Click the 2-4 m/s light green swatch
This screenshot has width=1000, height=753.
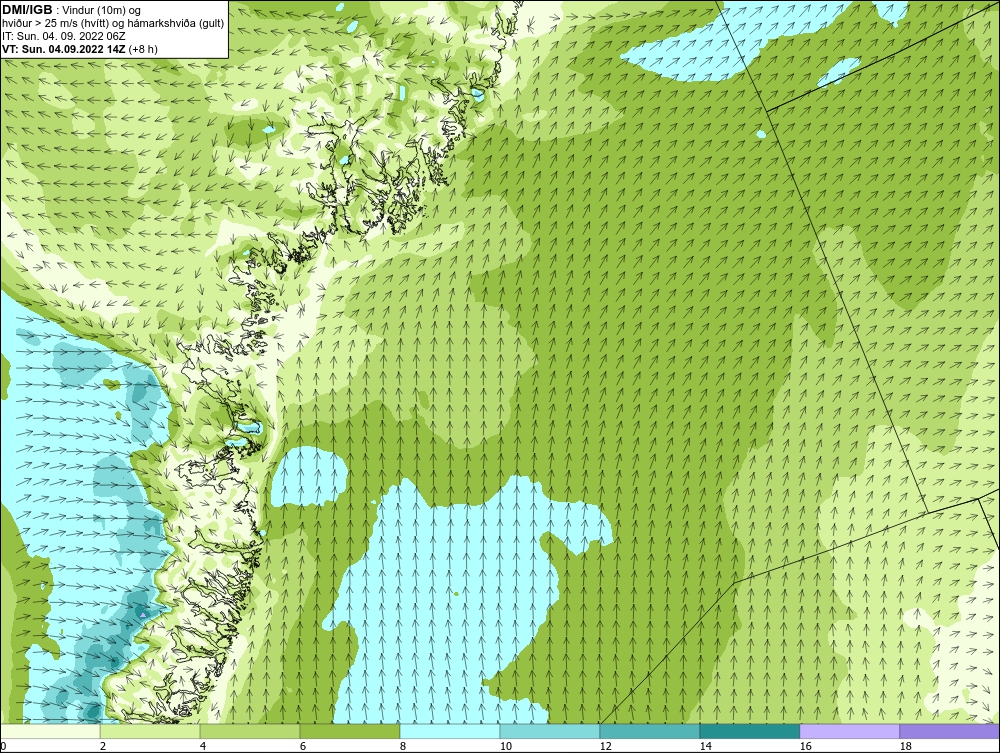(x=150, y=731)
